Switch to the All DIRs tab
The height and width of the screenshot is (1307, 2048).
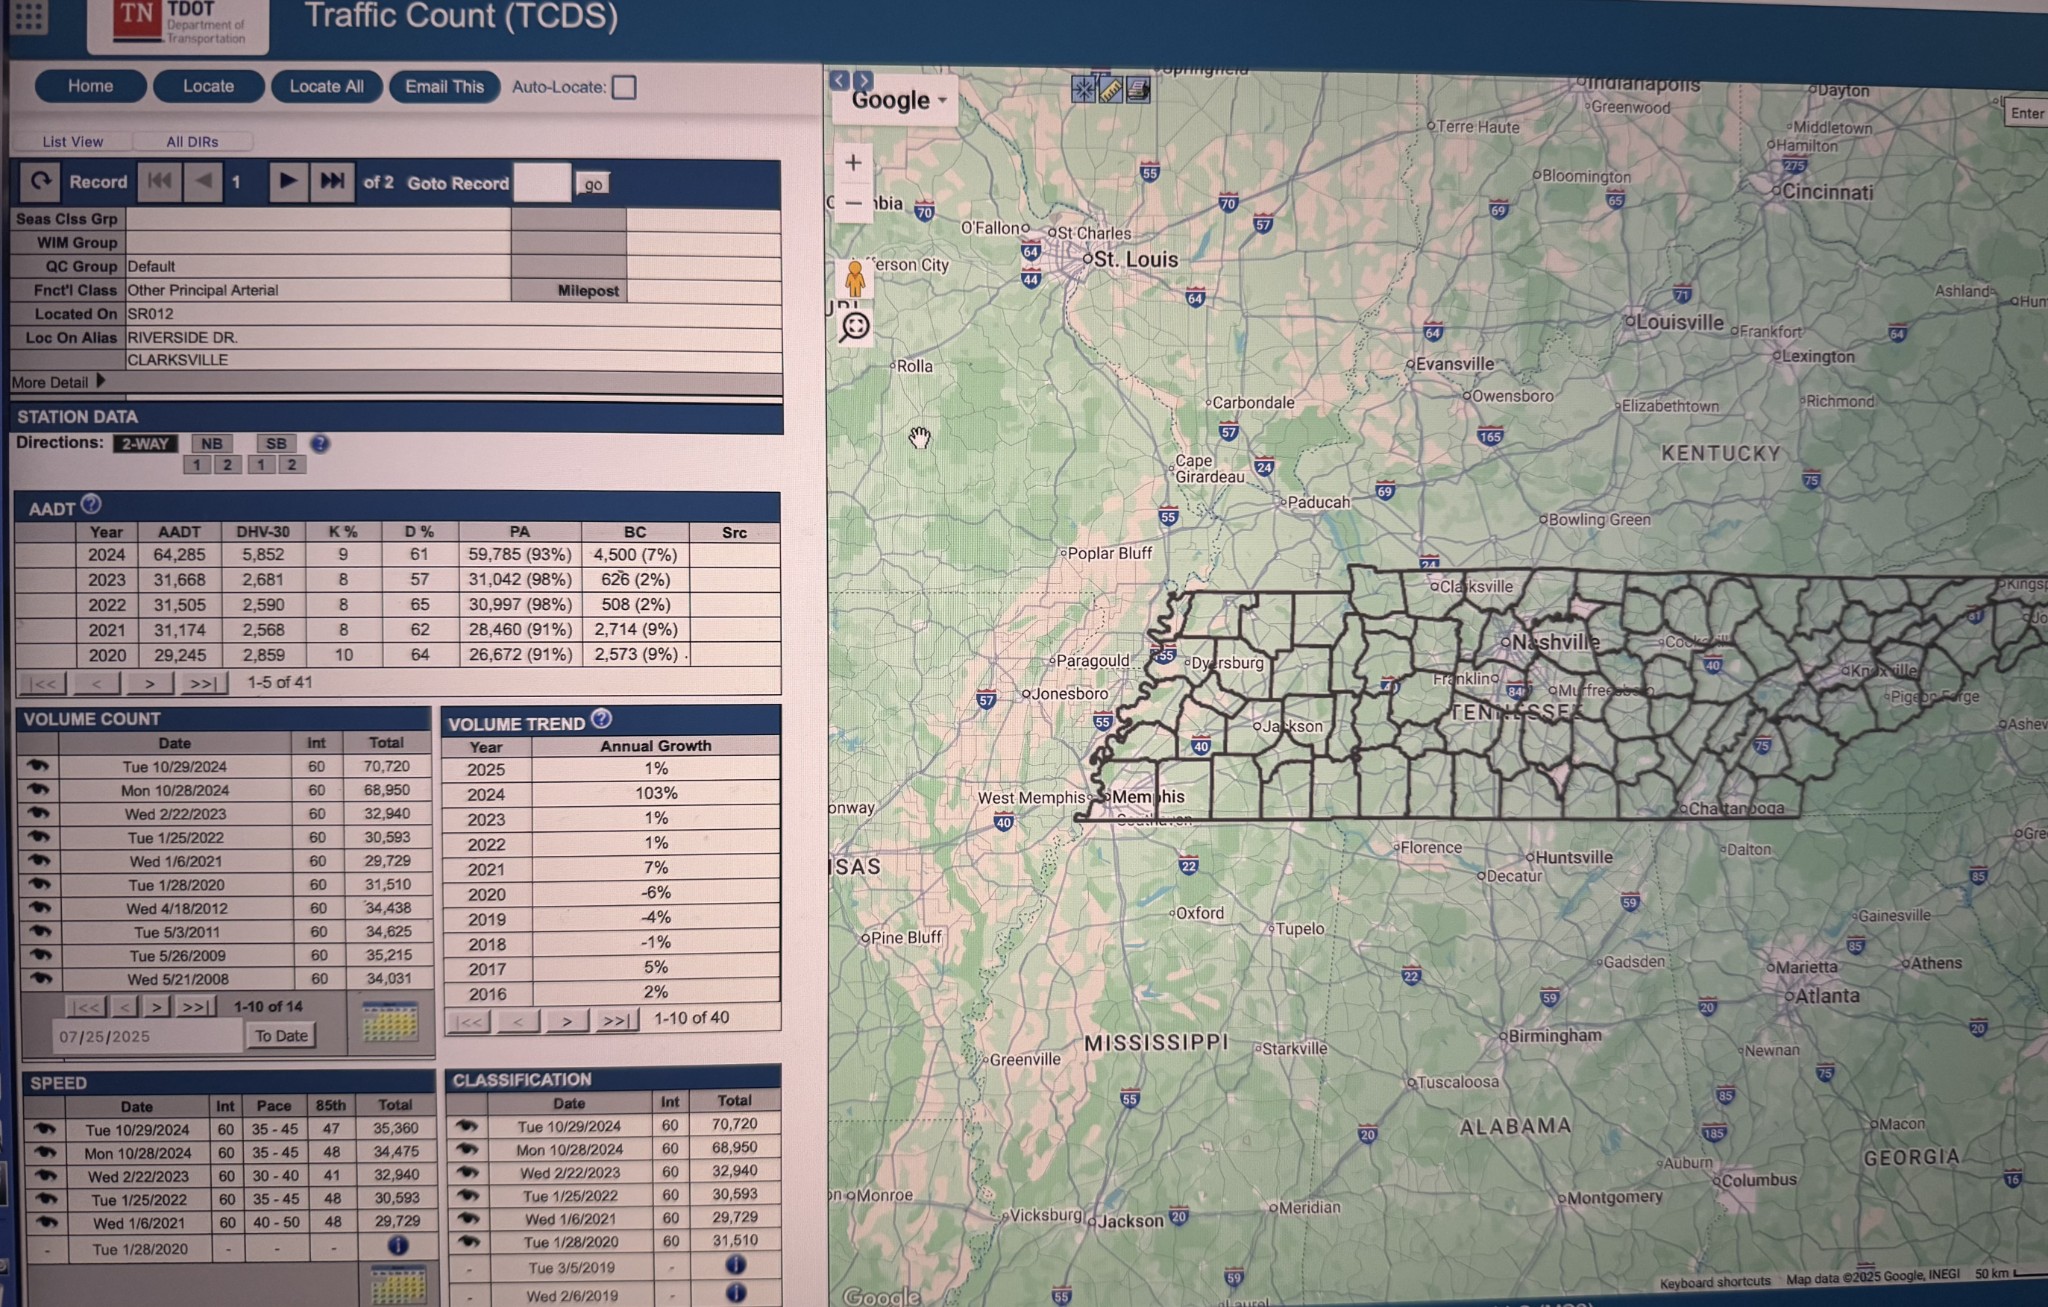pyautogui.click(x=192, y=142)
